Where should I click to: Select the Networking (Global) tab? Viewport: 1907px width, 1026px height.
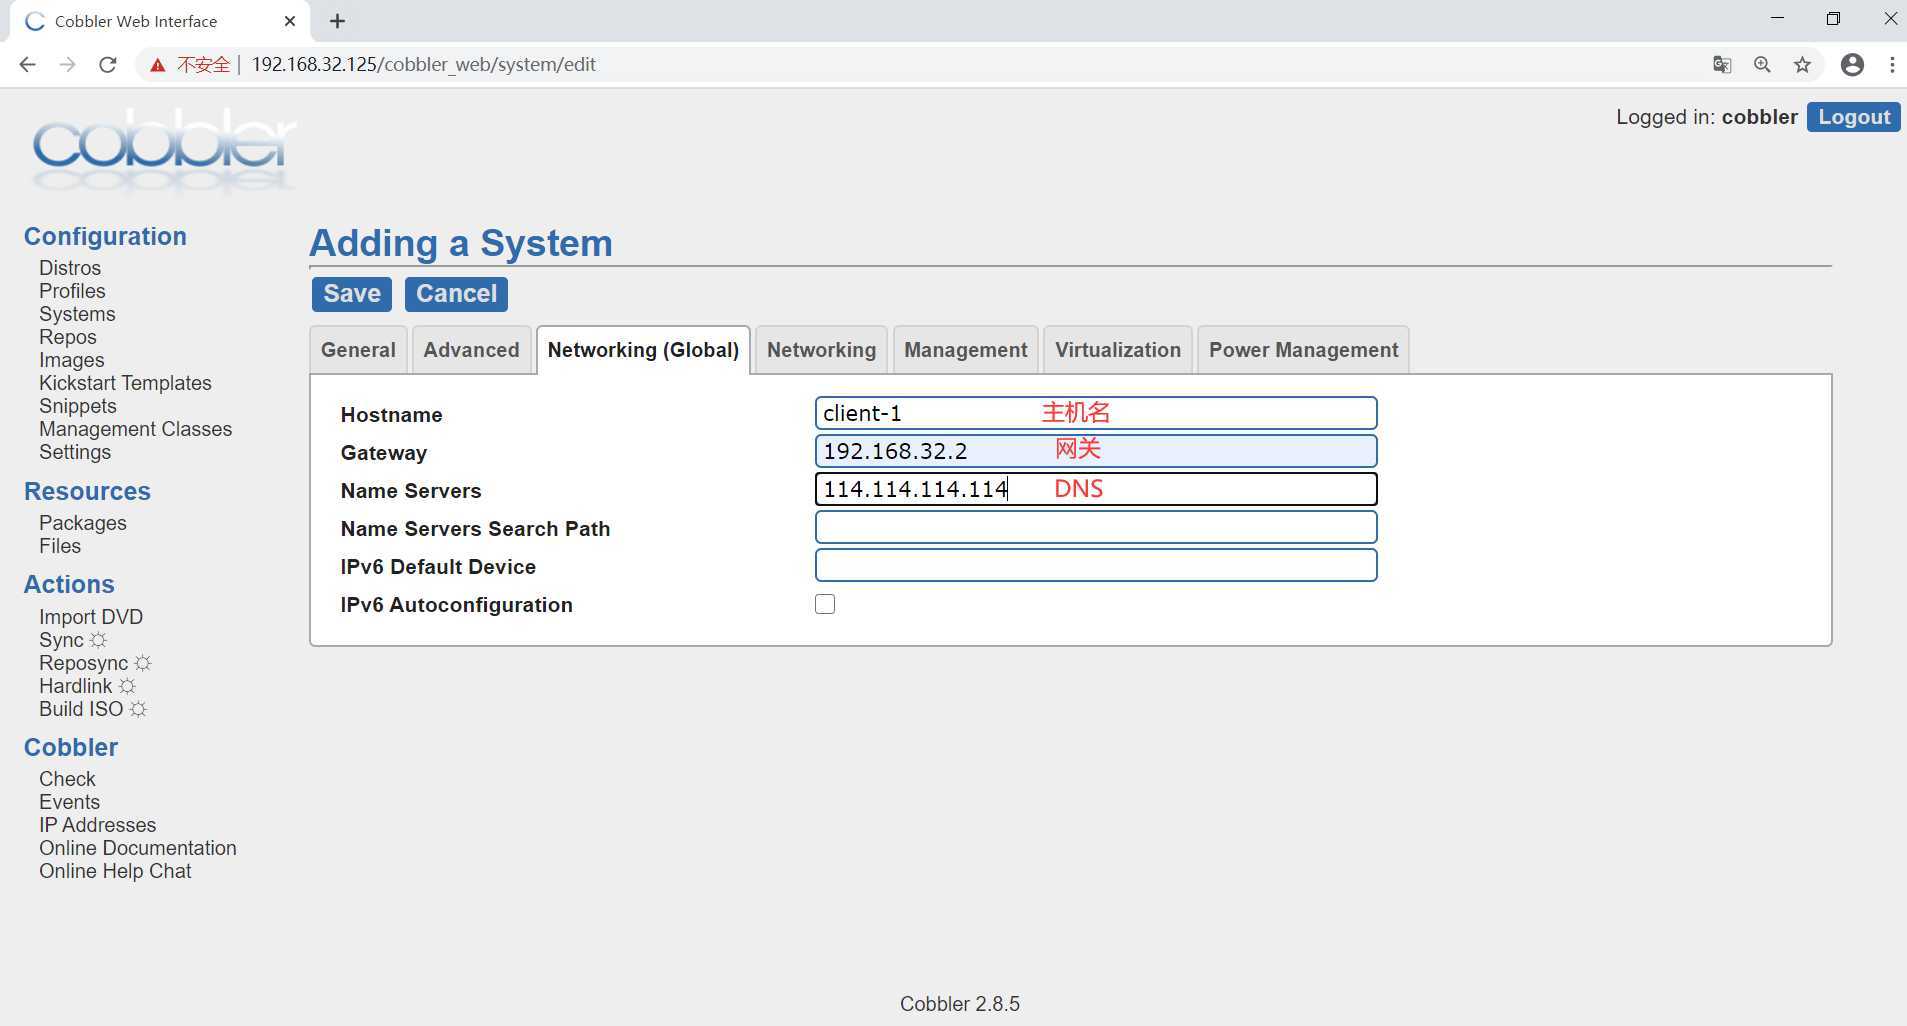coord(643,350)
